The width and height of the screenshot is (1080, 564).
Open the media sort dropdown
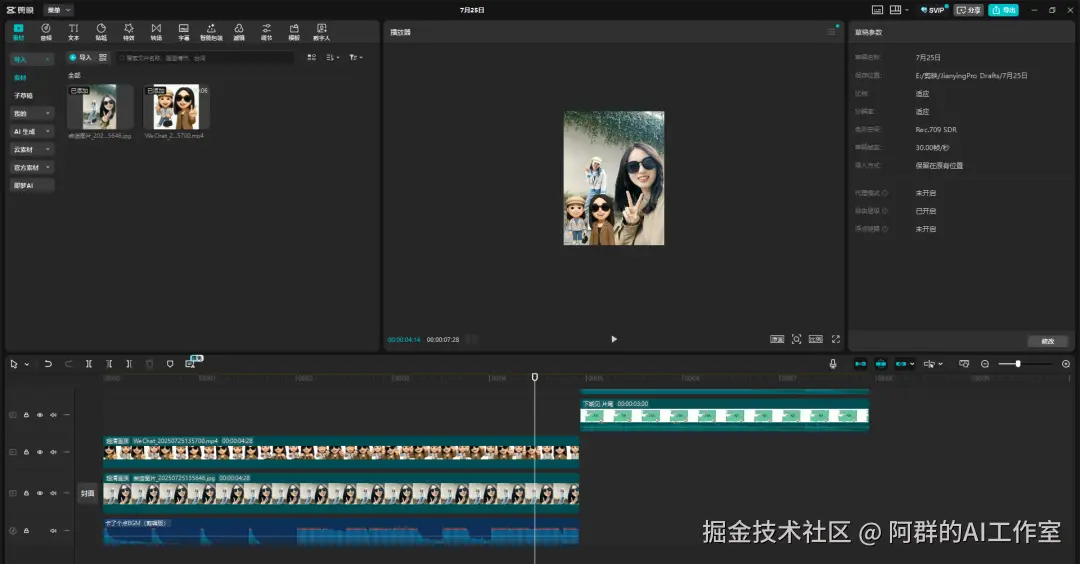pos(333,57)
